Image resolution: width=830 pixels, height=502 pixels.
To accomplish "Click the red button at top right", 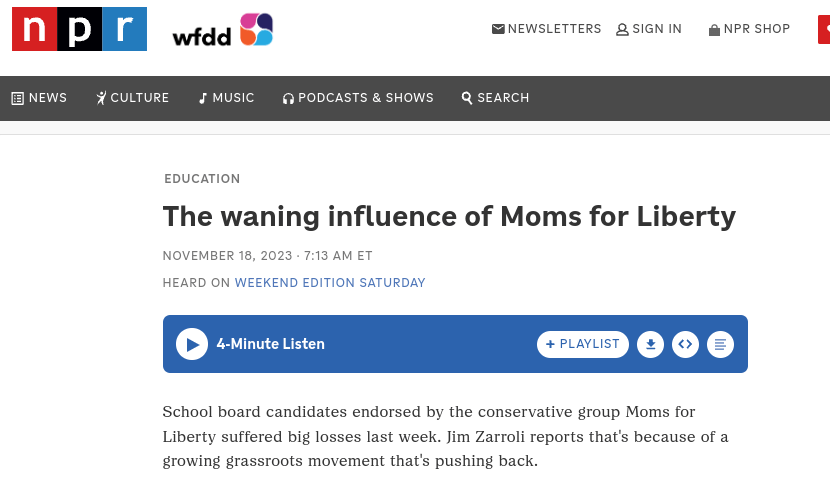I will click(x=824, y=29).
